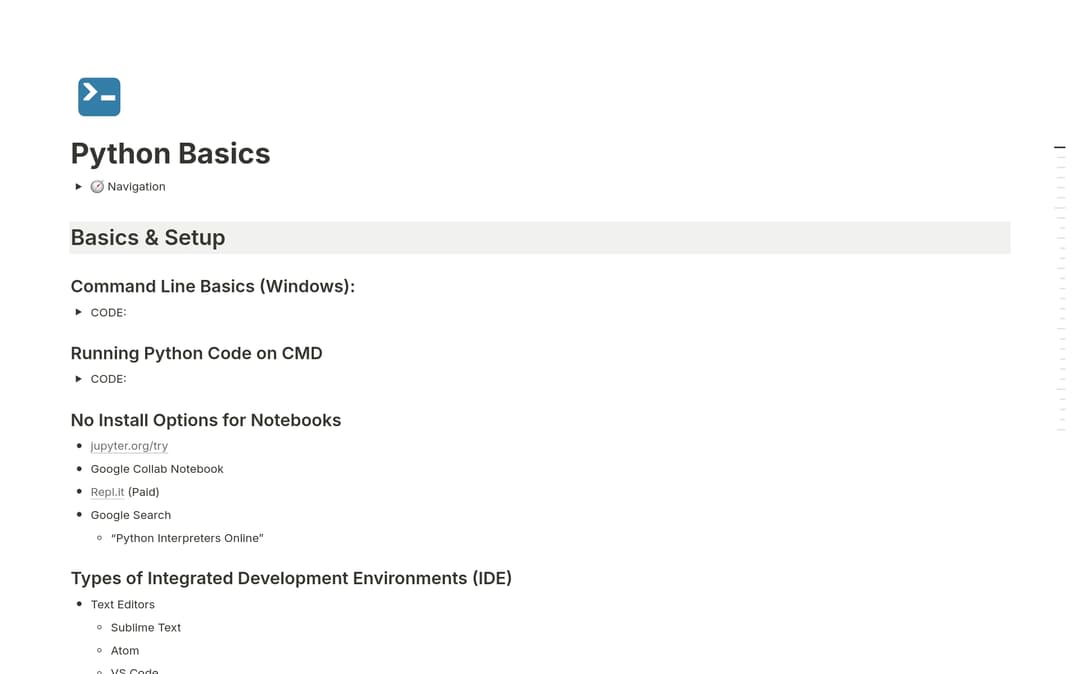The height and width of the screenshot is (674, 1080).
Task: Open the jupyter.org/try link
Action: coord(128,445)
